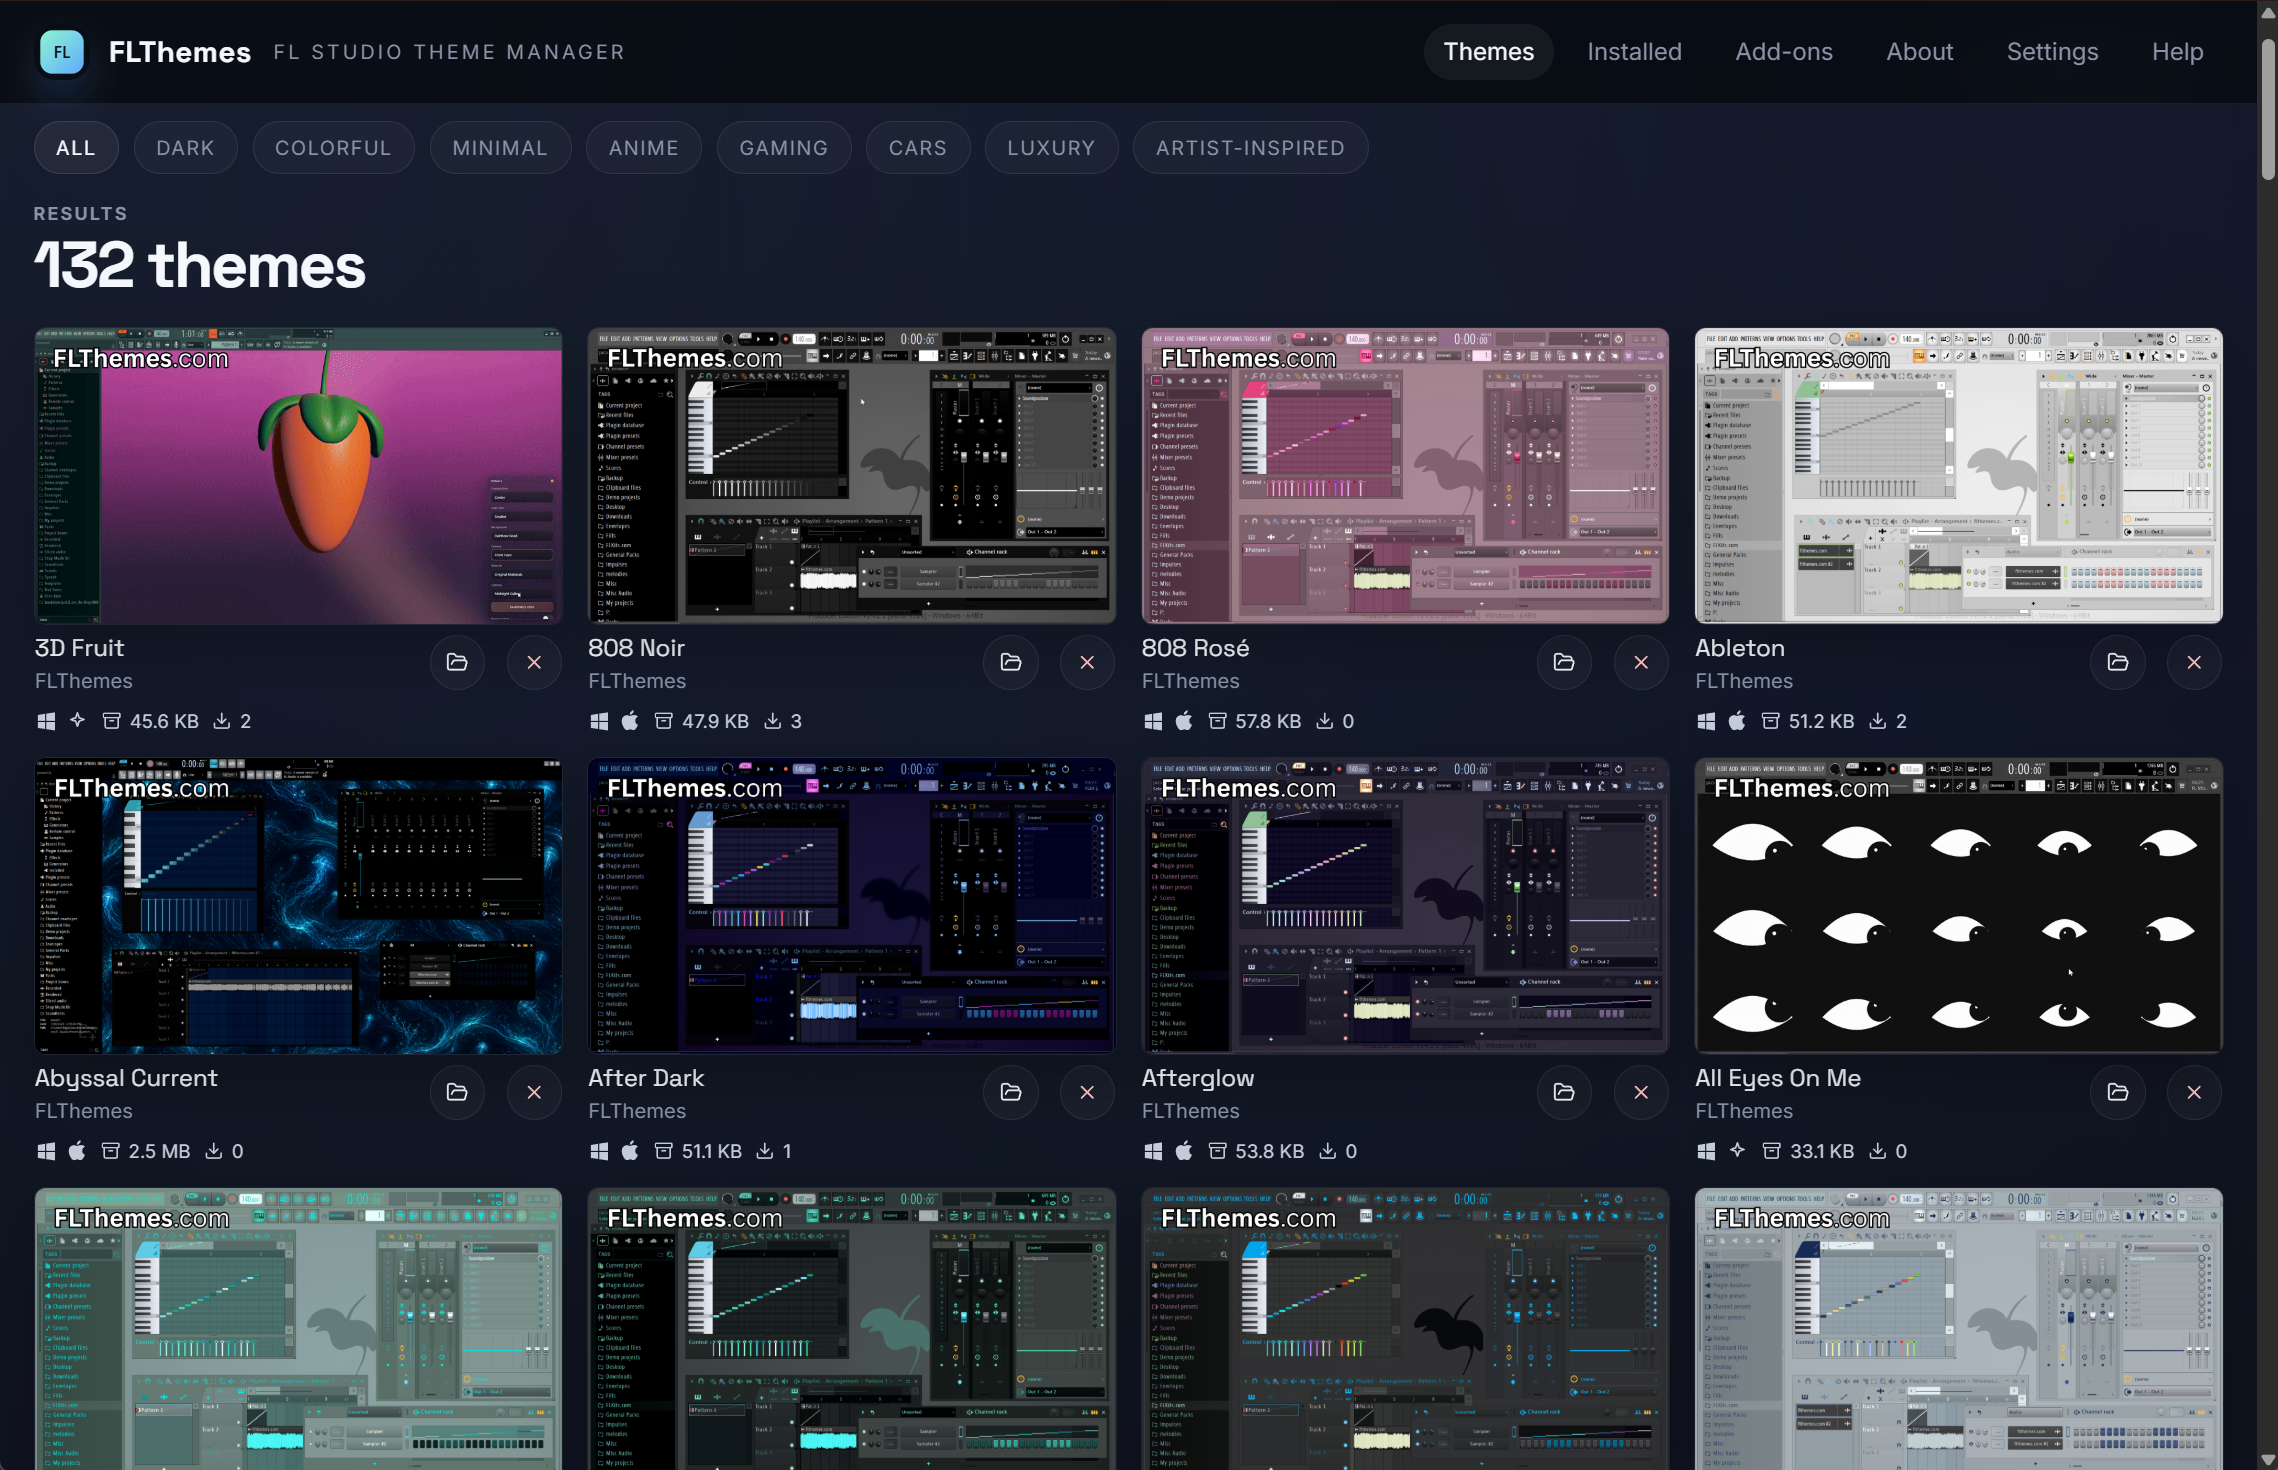Open the Settings tab
Image resolution: width=2278 pixels, height=1470 pixels.
coord(2052,52)
